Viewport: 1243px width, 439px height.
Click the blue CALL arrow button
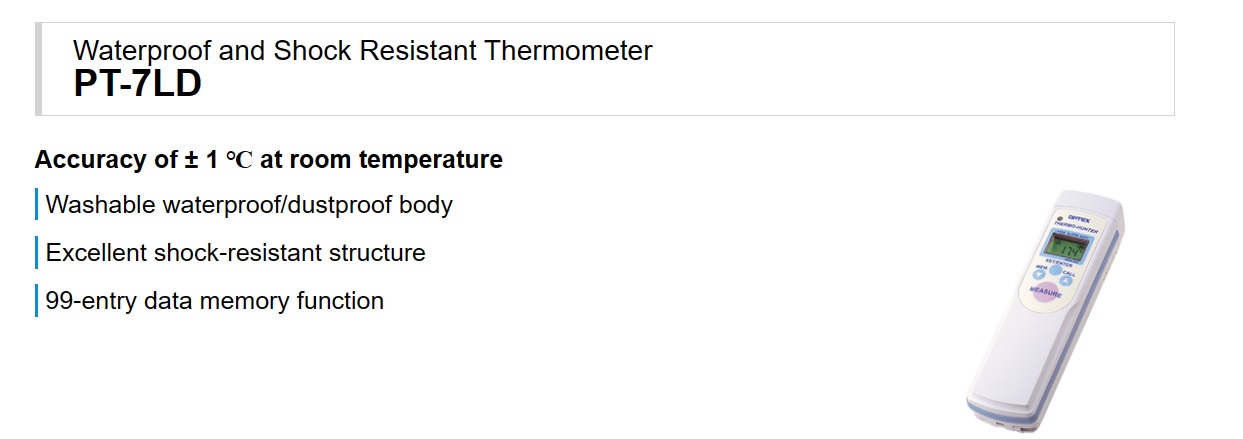1065,281
